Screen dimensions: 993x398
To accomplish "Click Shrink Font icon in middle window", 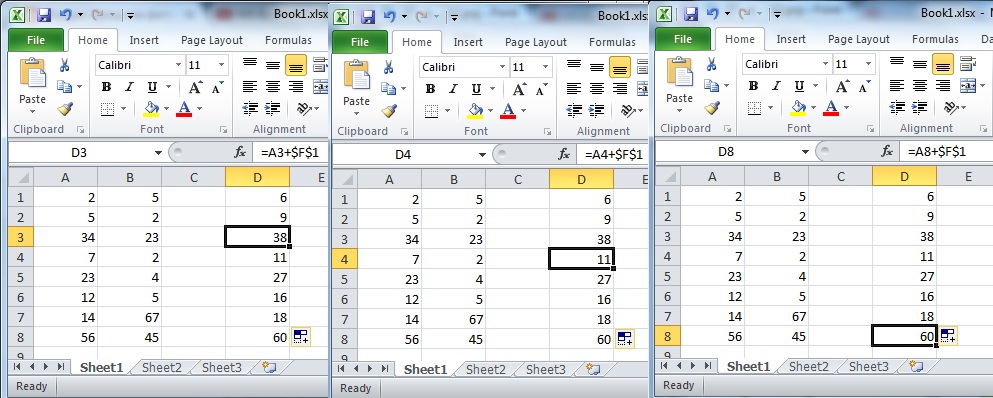I will coord(541,89).
